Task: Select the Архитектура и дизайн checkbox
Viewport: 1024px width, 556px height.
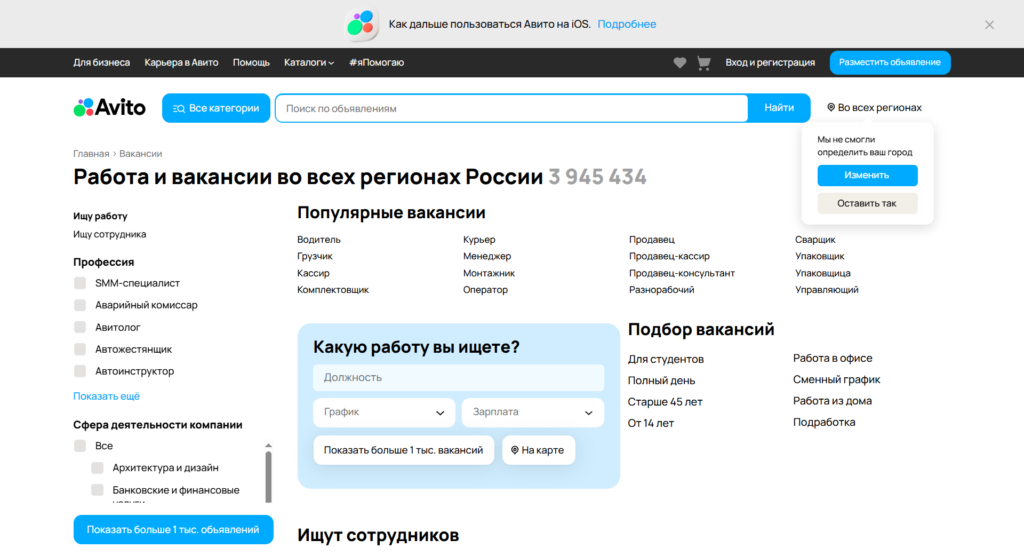Action: tap(97, 468)
